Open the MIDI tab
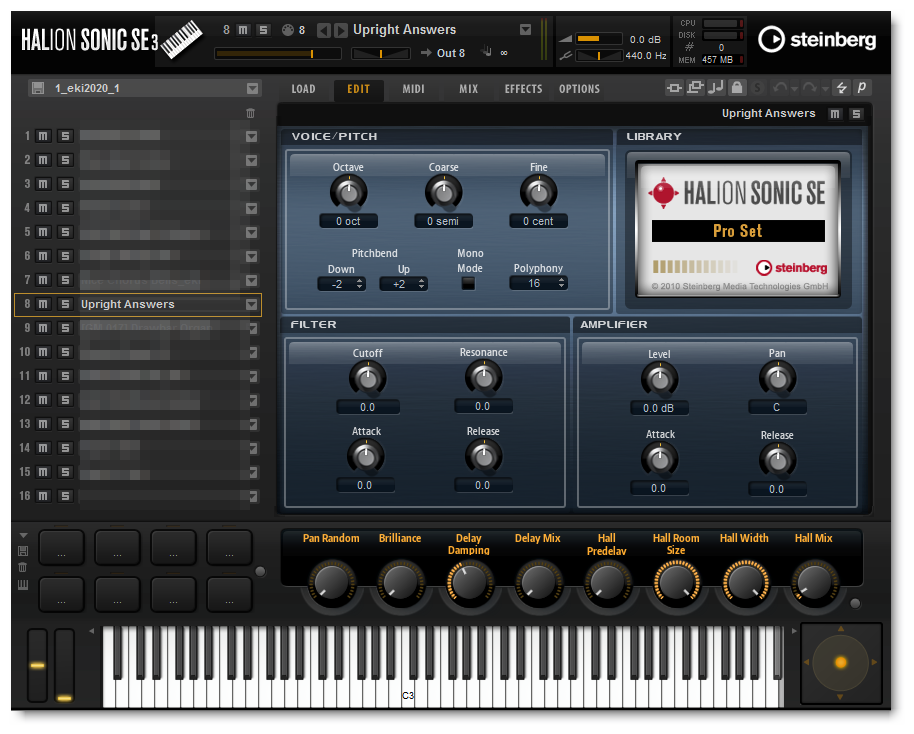 click(413, 89)
